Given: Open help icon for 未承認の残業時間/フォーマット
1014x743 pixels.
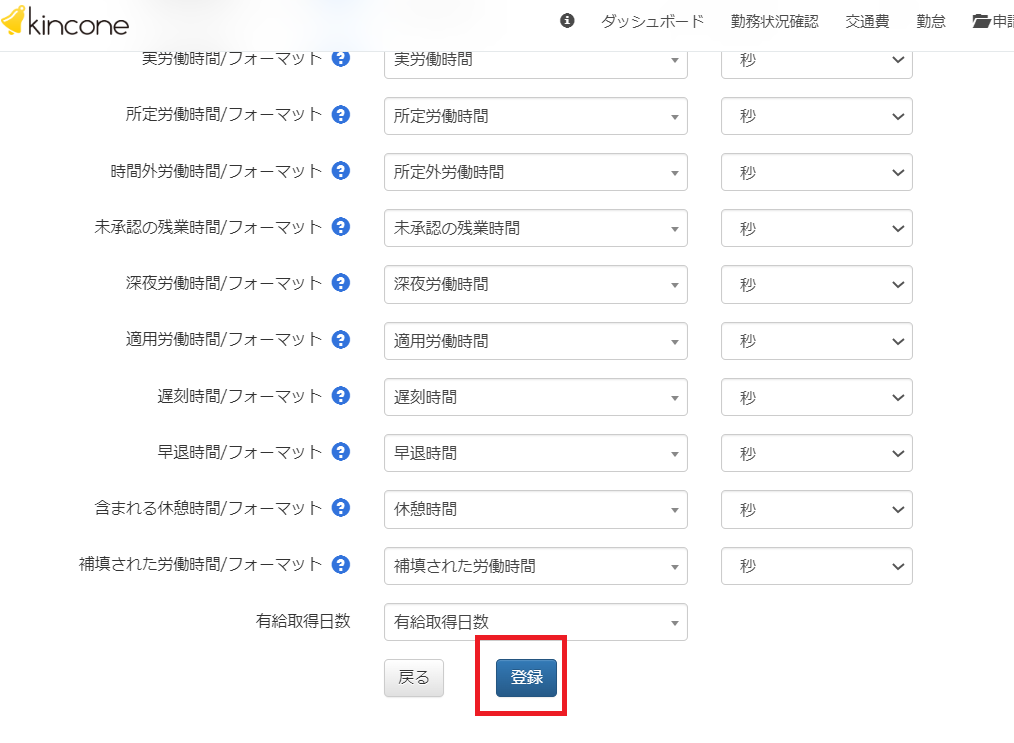Looking at the screenshot, I should coord(341,227).
